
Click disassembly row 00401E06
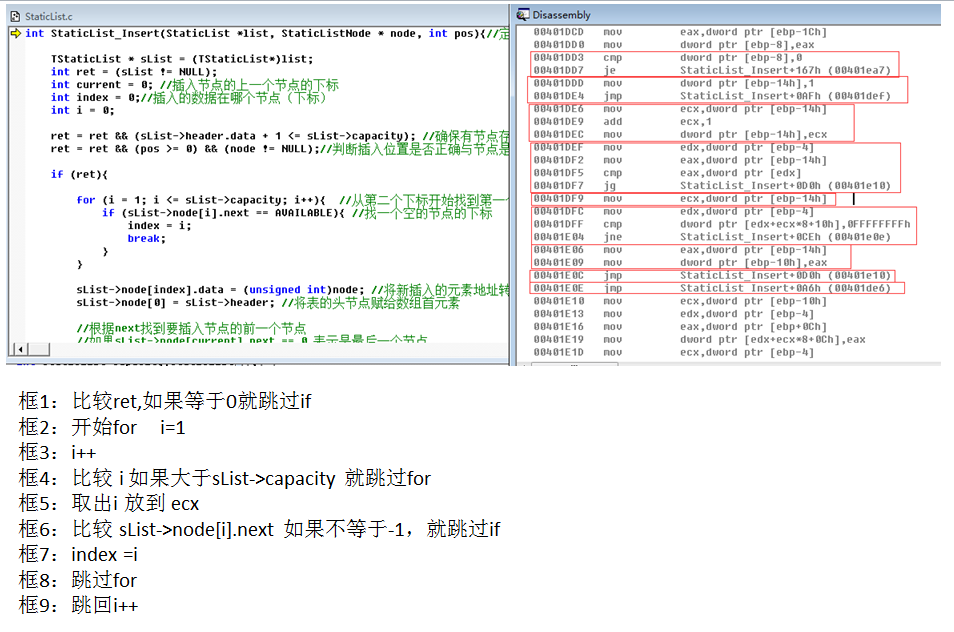(x=680, y=249)
